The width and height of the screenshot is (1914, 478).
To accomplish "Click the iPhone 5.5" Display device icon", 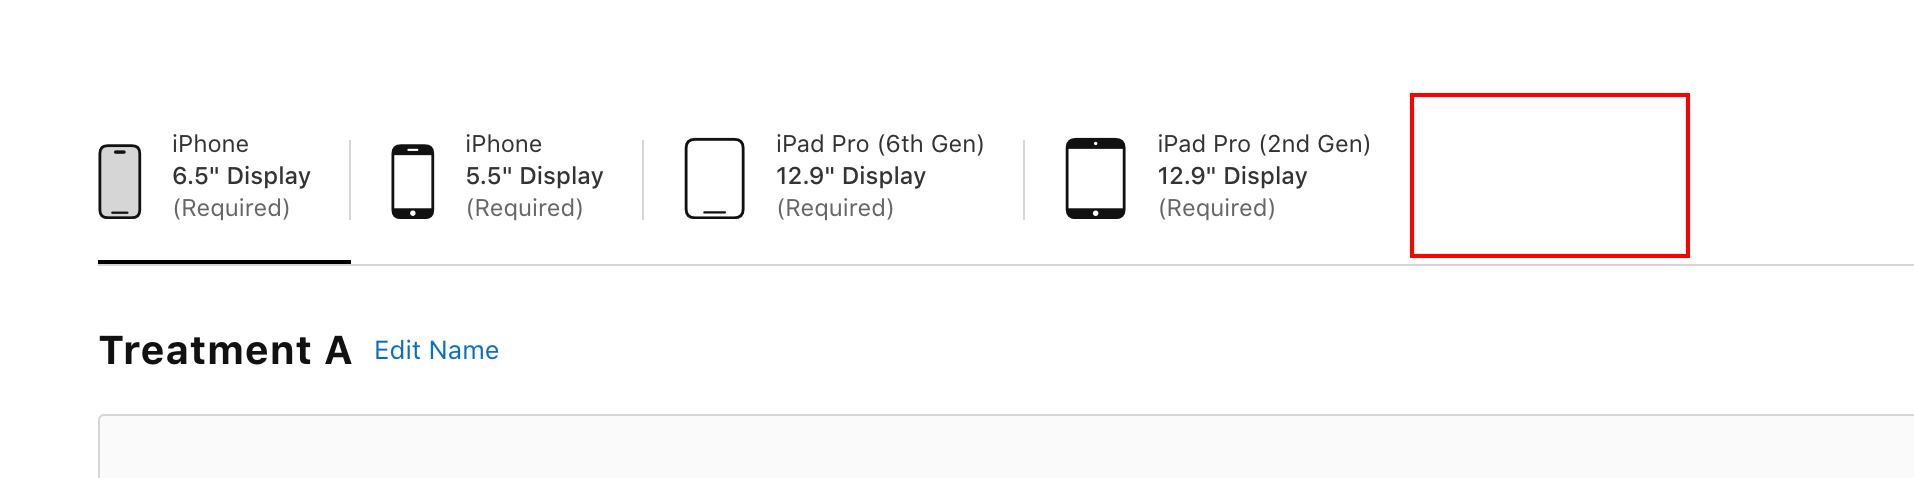I will pyautogui.click(x=412, y=181).
